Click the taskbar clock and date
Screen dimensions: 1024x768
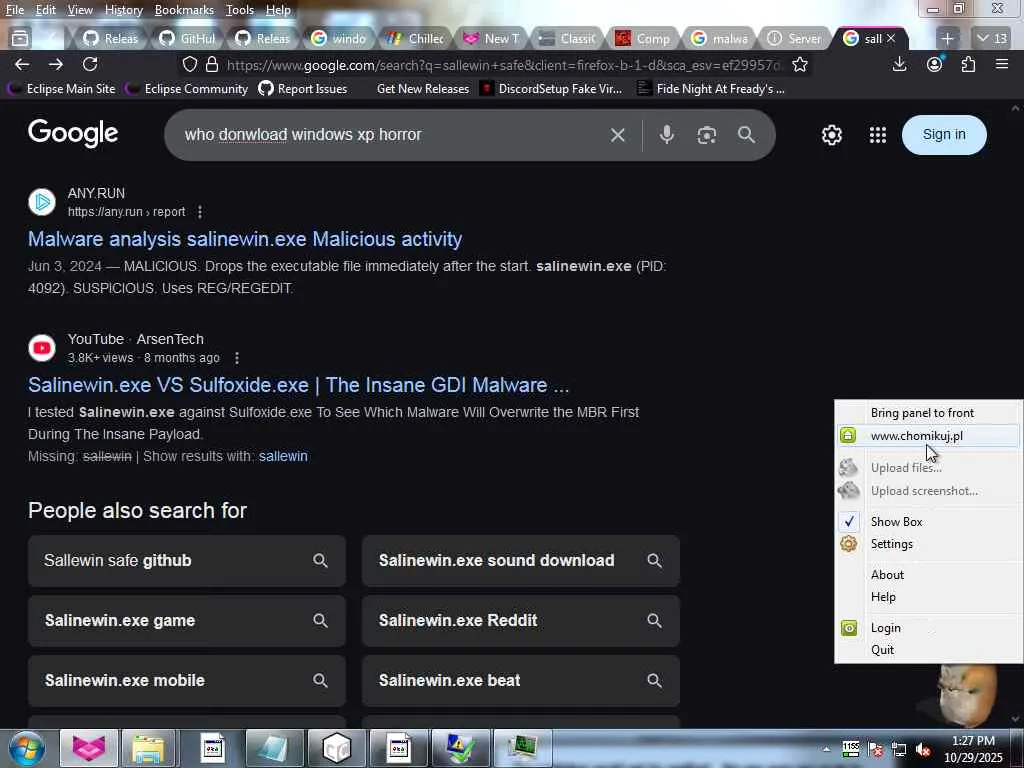point(973,749)
